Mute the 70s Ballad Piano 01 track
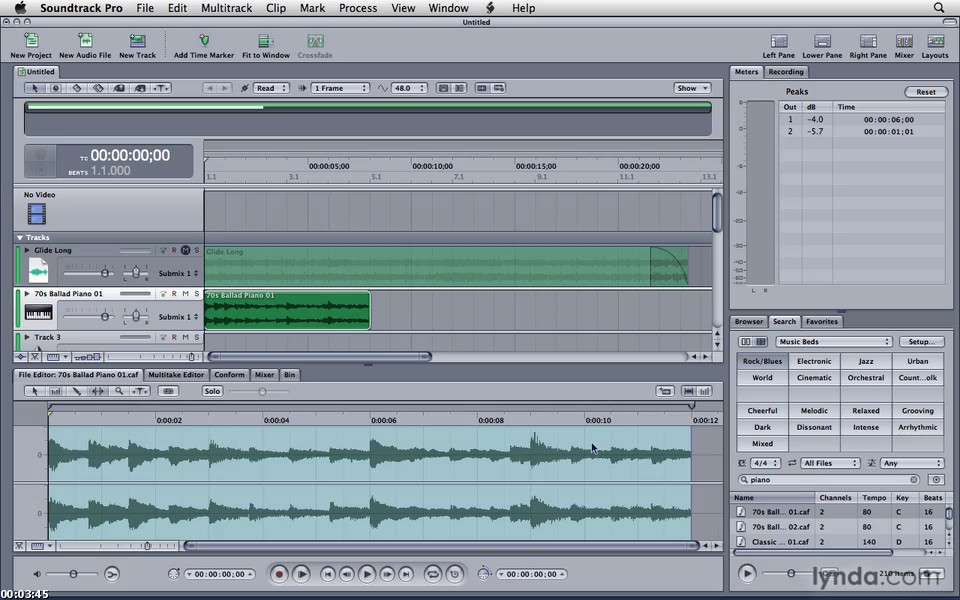Viewport: 960px width, 600px height. tap(186, 294)
